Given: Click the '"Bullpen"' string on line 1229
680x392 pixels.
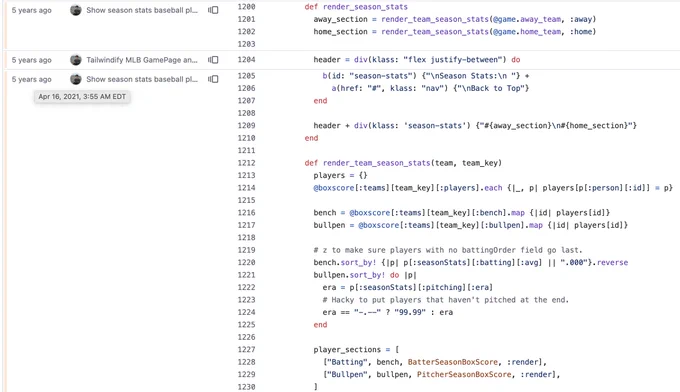Looking at the screenshot, I should (x=347, y=375).
